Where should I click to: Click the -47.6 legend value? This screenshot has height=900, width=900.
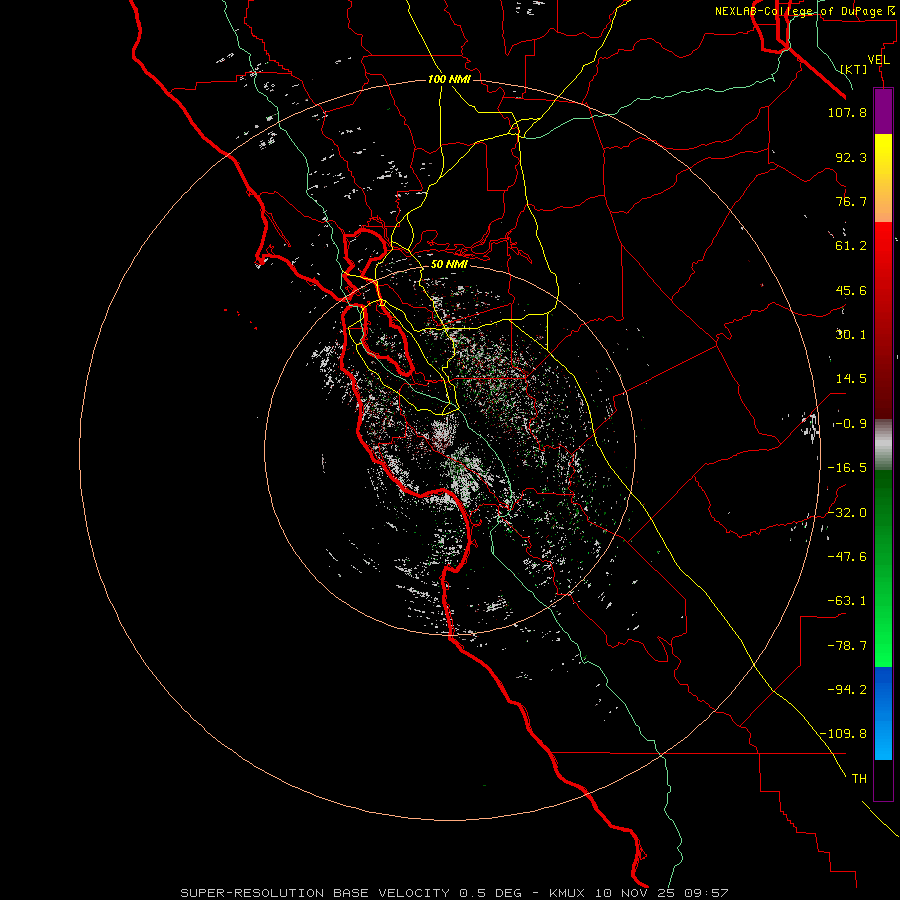(847, 557)
